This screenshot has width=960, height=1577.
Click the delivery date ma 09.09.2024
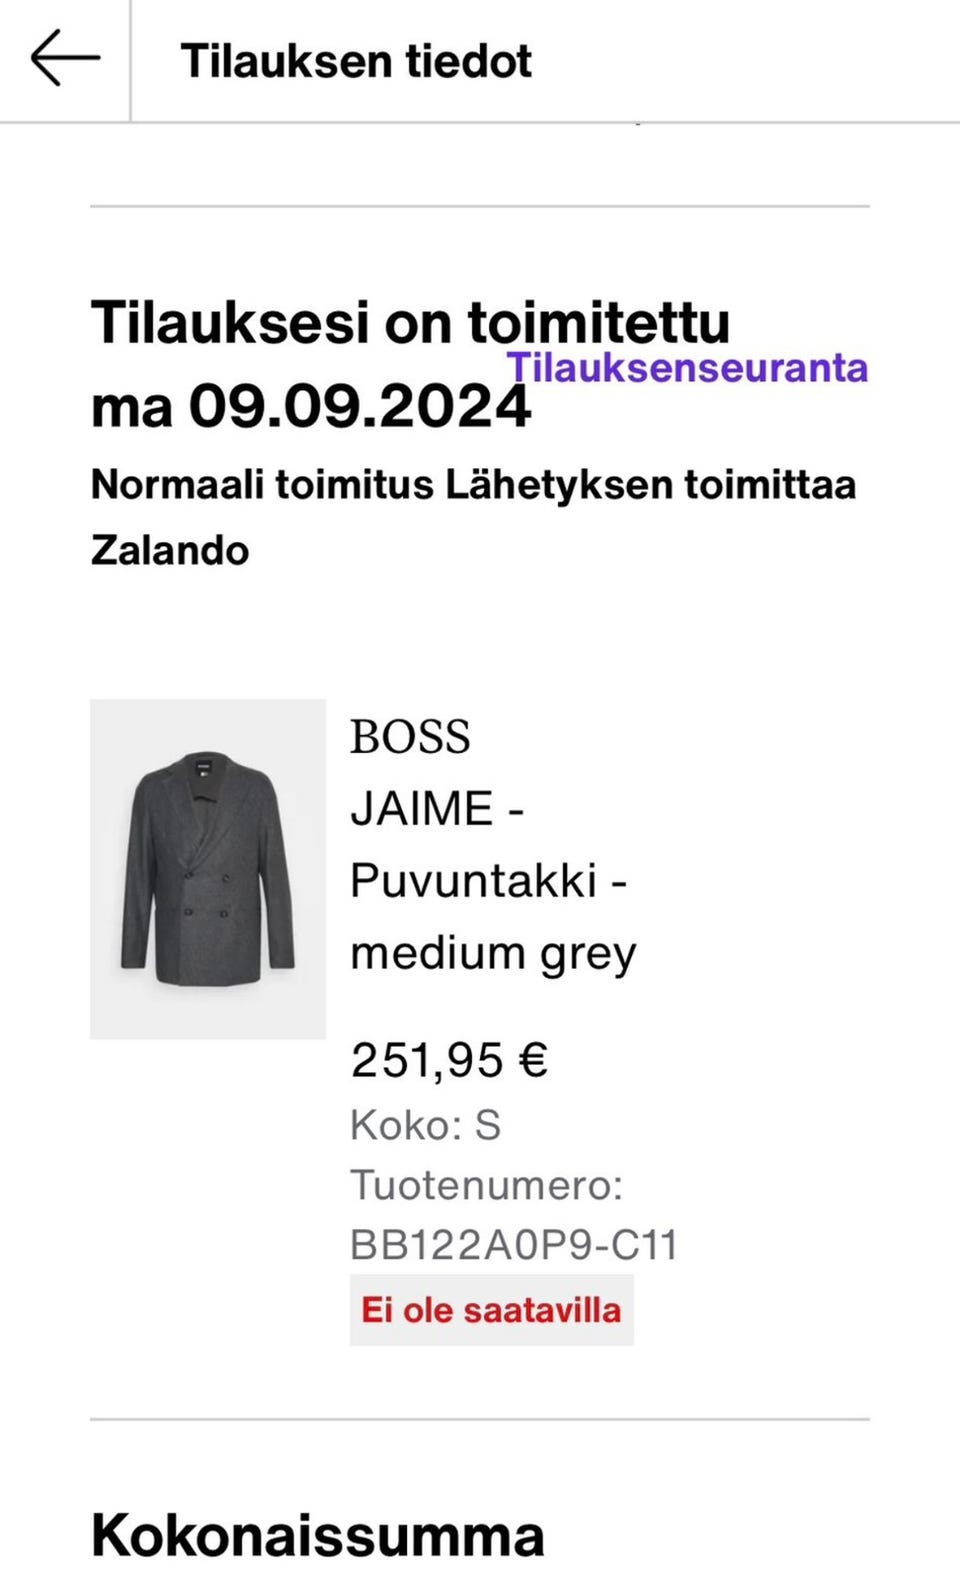point(310,408)
